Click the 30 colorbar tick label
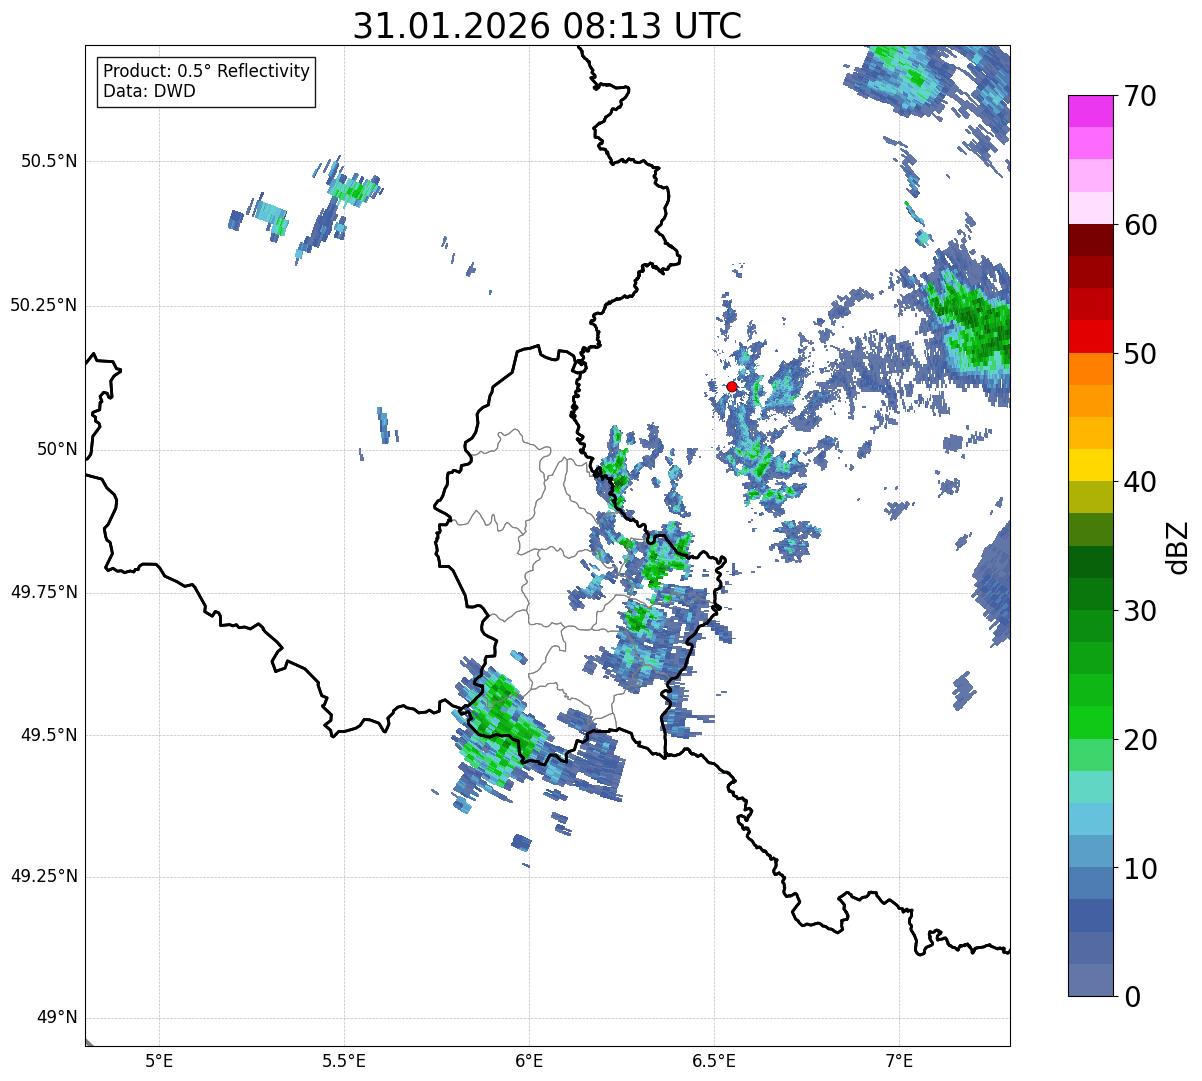Viewport: 1202px width, 1081px height. point(1140,611)
